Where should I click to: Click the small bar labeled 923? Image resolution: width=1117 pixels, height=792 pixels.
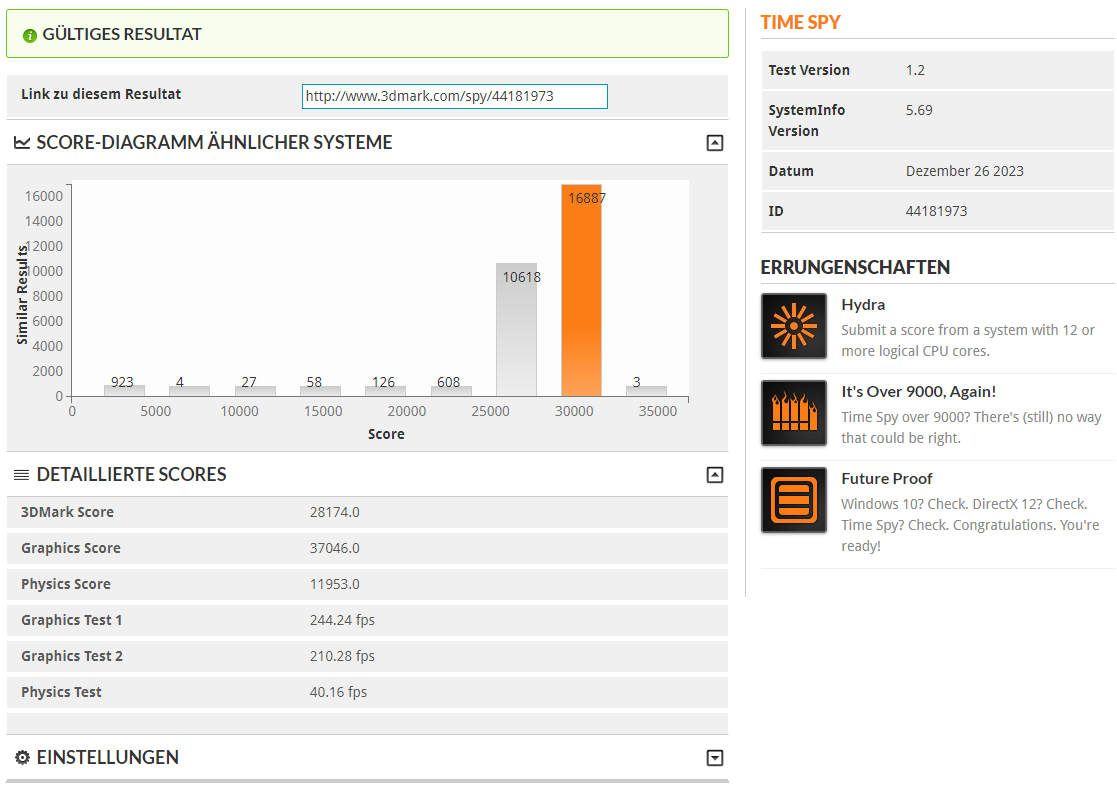point(125,390)
